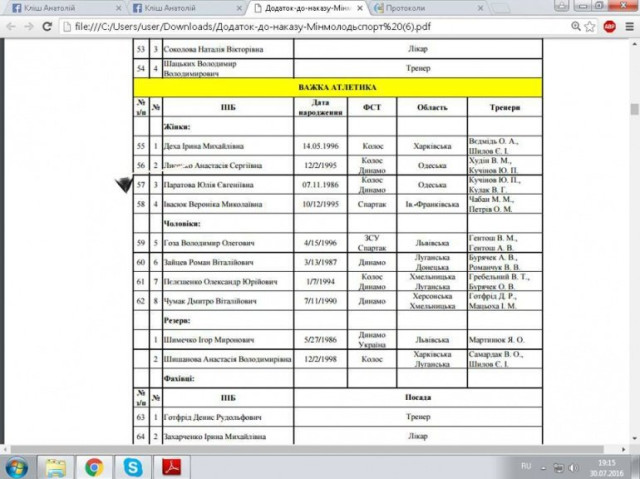The image size is (640, 479).
Task: Open Adobe Reader from the taskbar
Action: [171, 466]
